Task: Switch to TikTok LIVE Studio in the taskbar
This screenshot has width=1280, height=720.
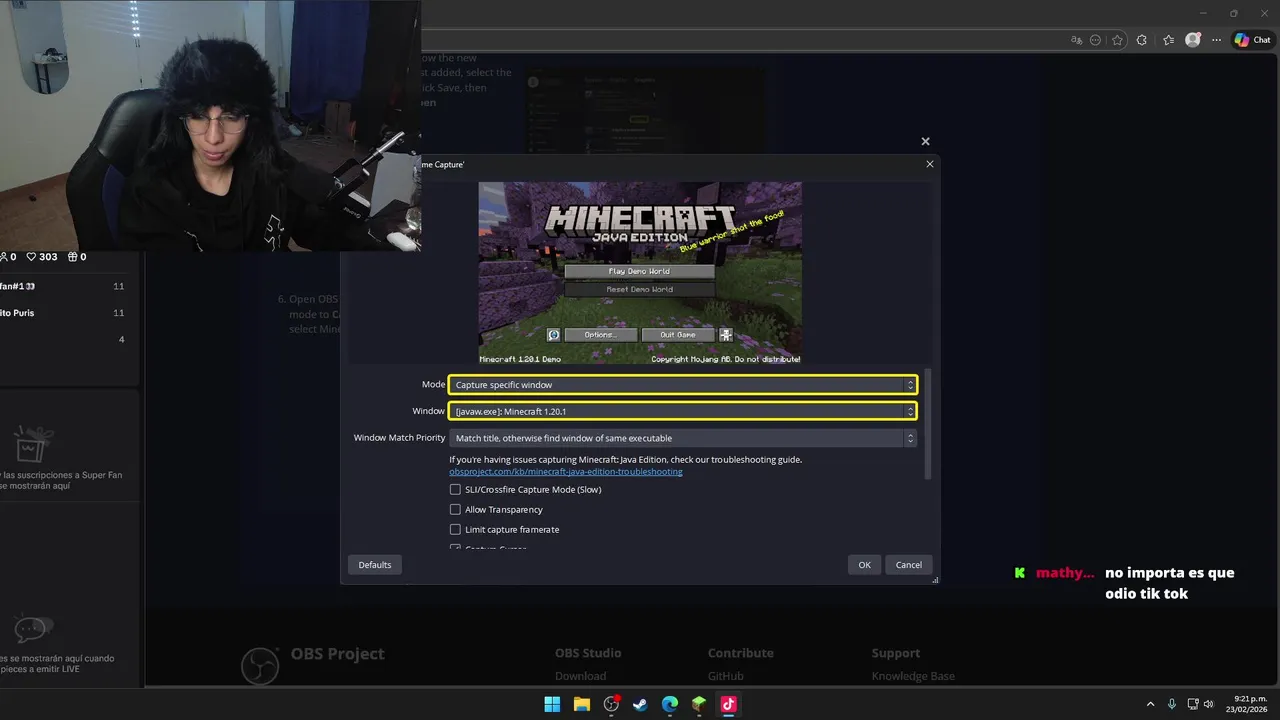Action: (728, 704)
